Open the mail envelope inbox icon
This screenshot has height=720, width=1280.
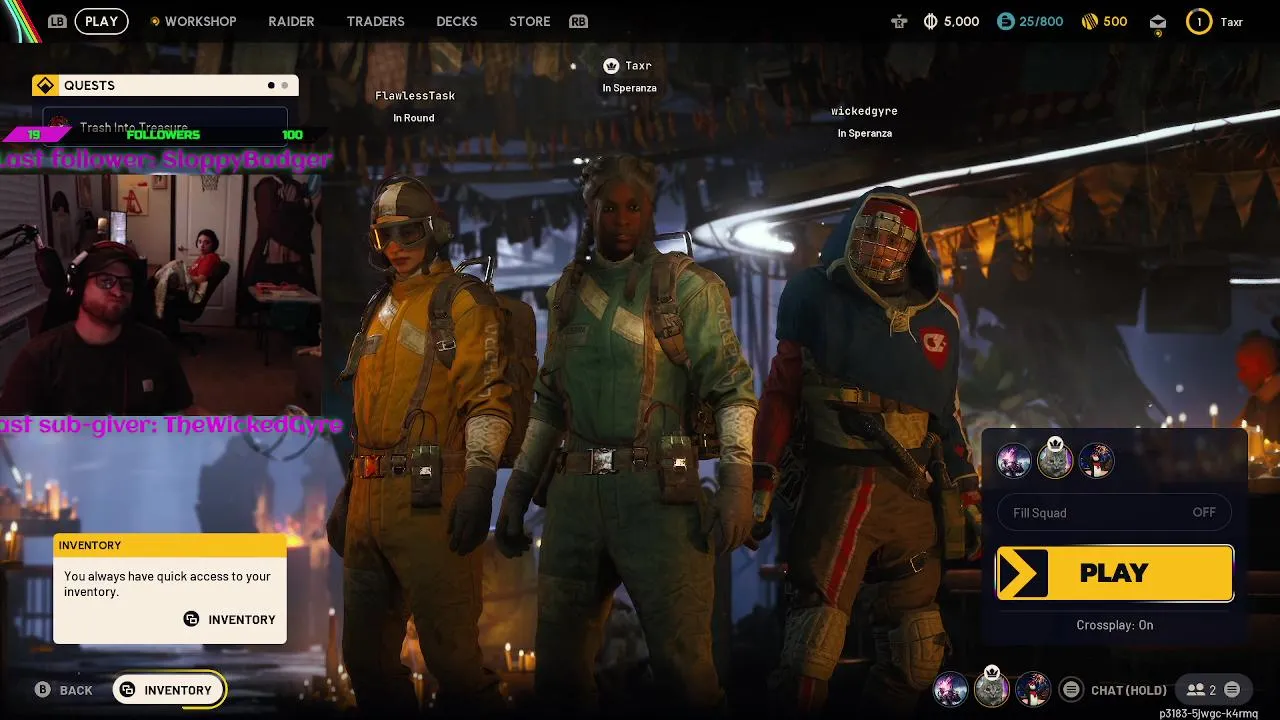tap(1158, 22)
